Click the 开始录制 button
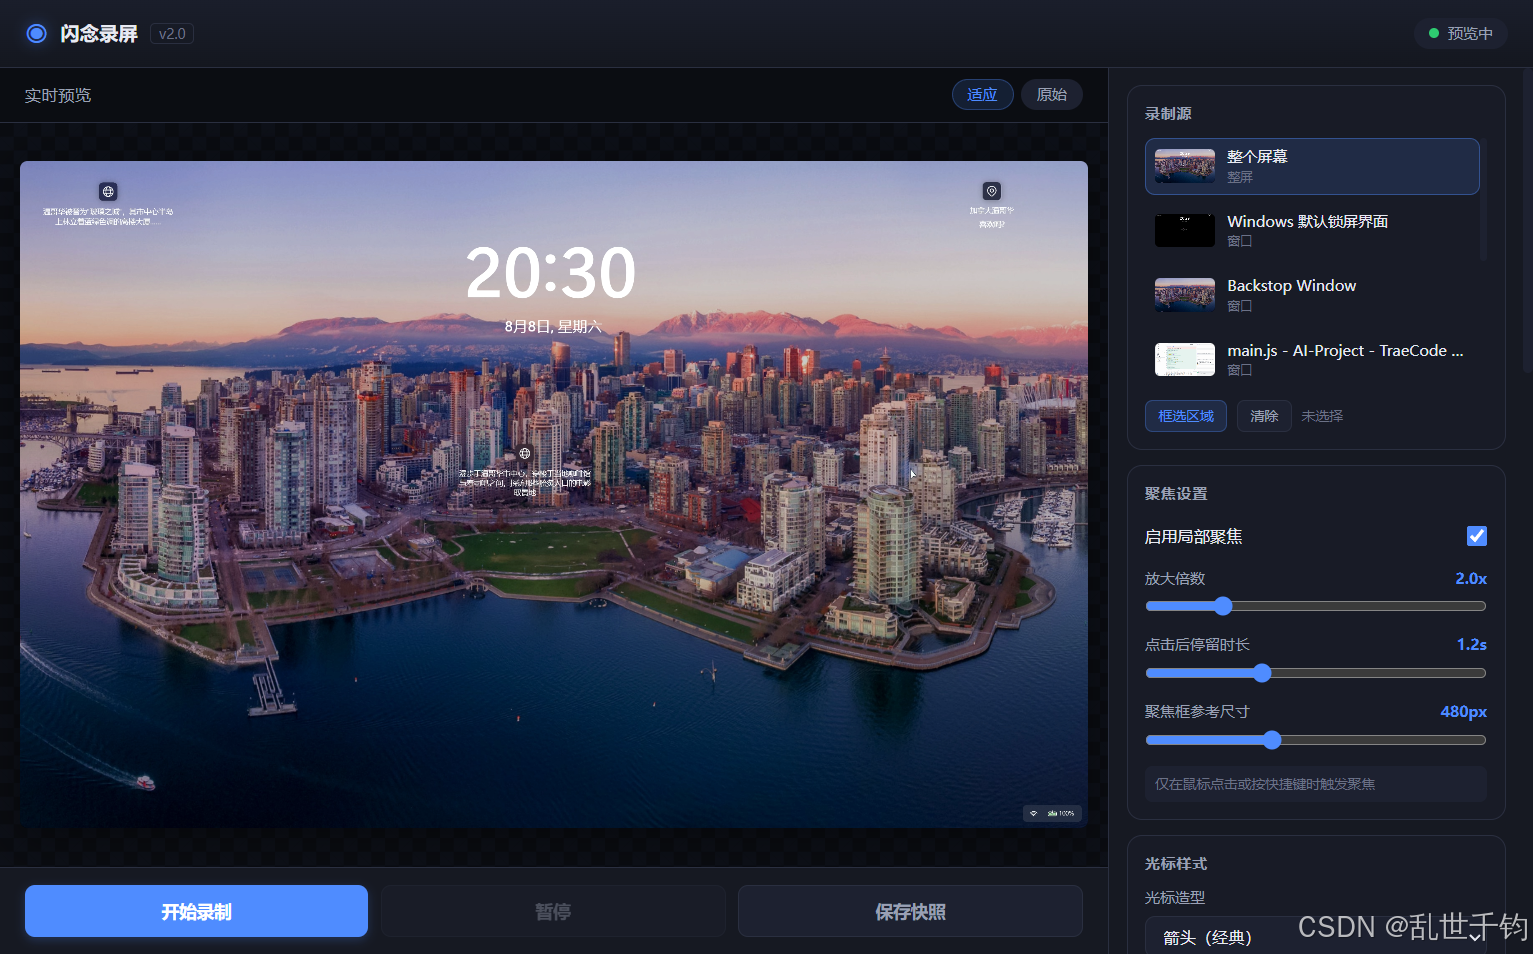 (x=196, y=911)
